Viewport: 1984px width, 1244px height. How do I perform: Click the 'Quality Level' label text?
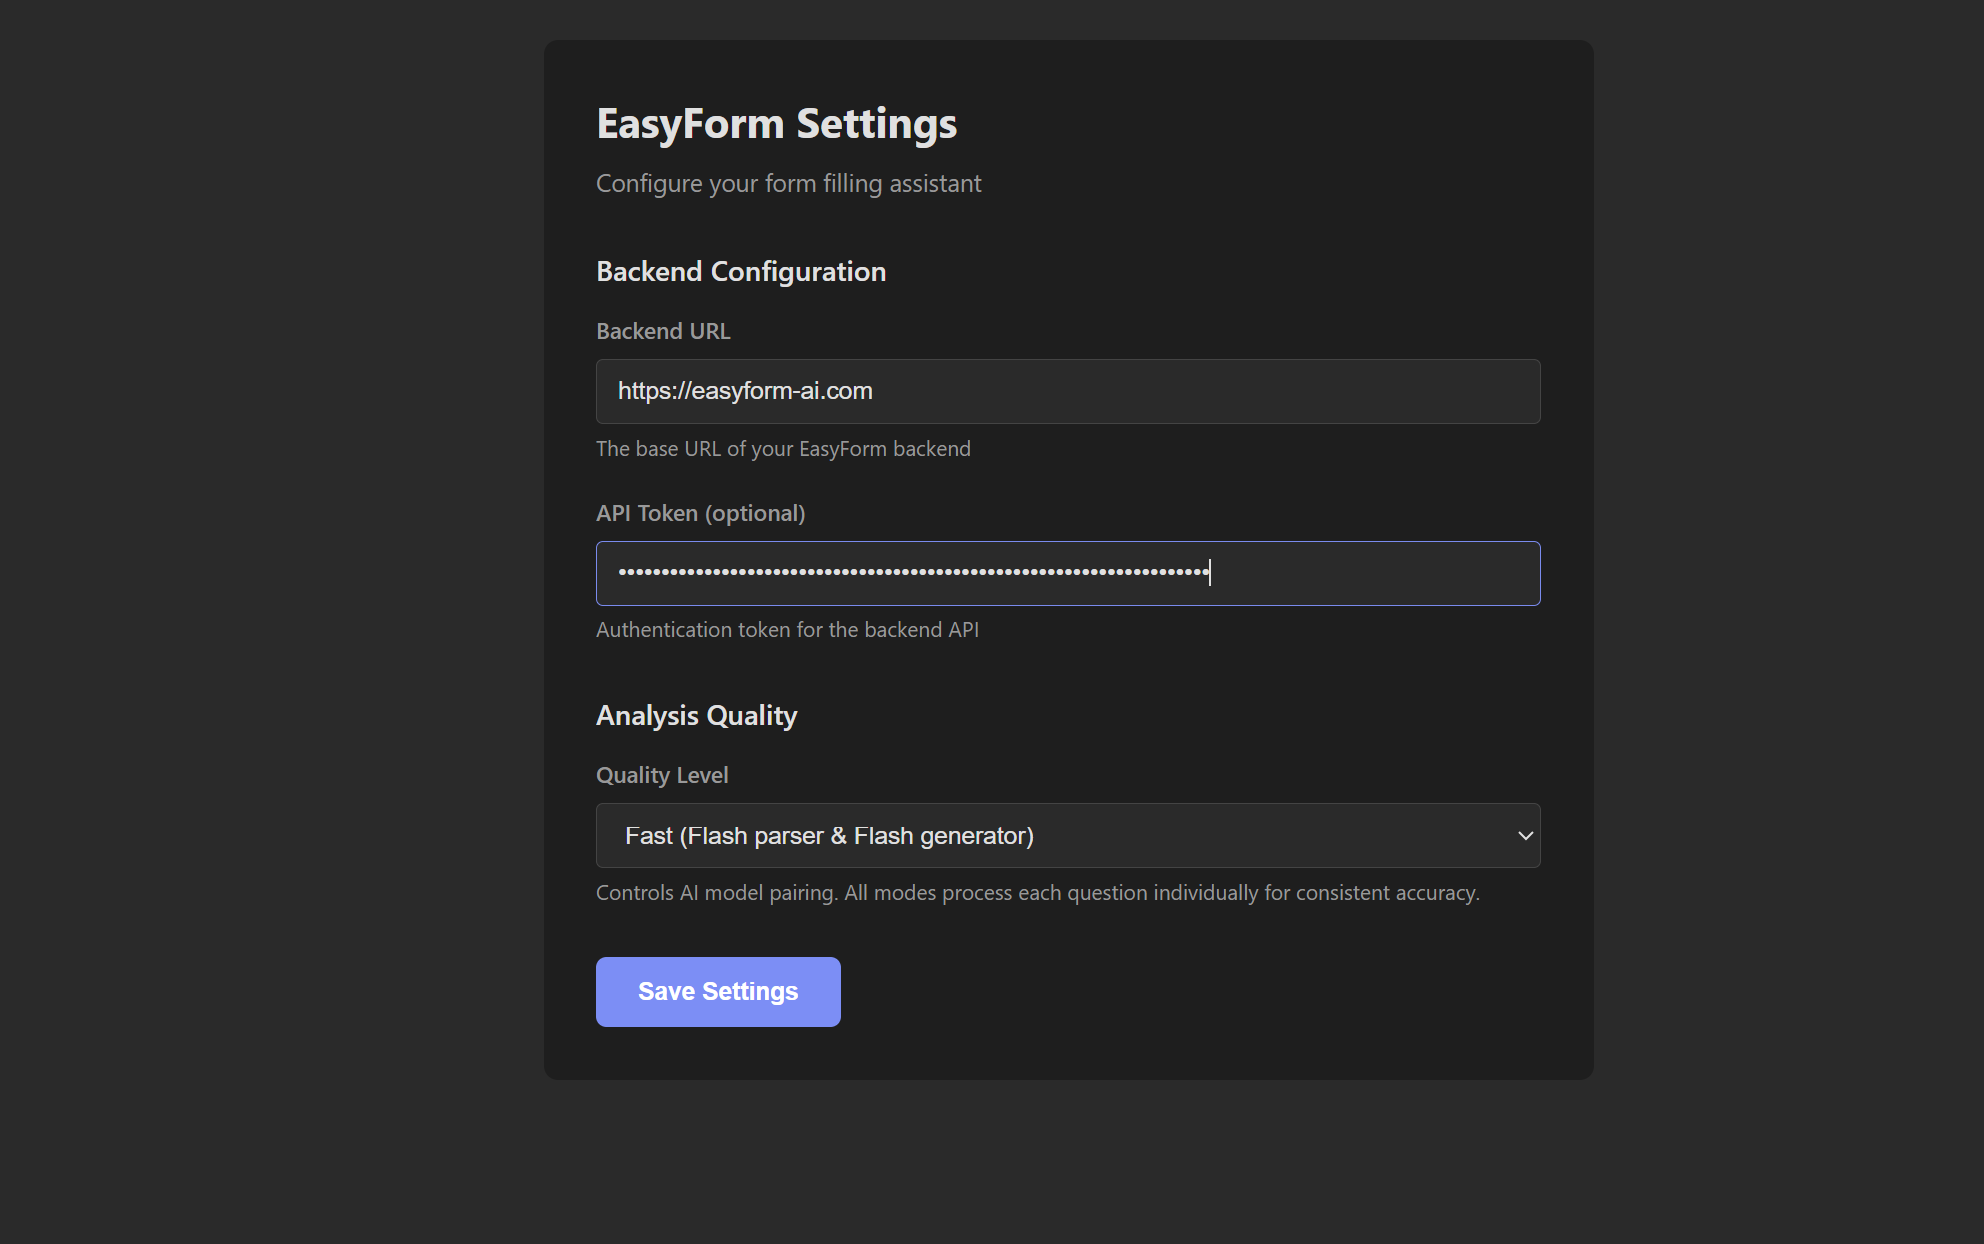[x=662, y=775]
